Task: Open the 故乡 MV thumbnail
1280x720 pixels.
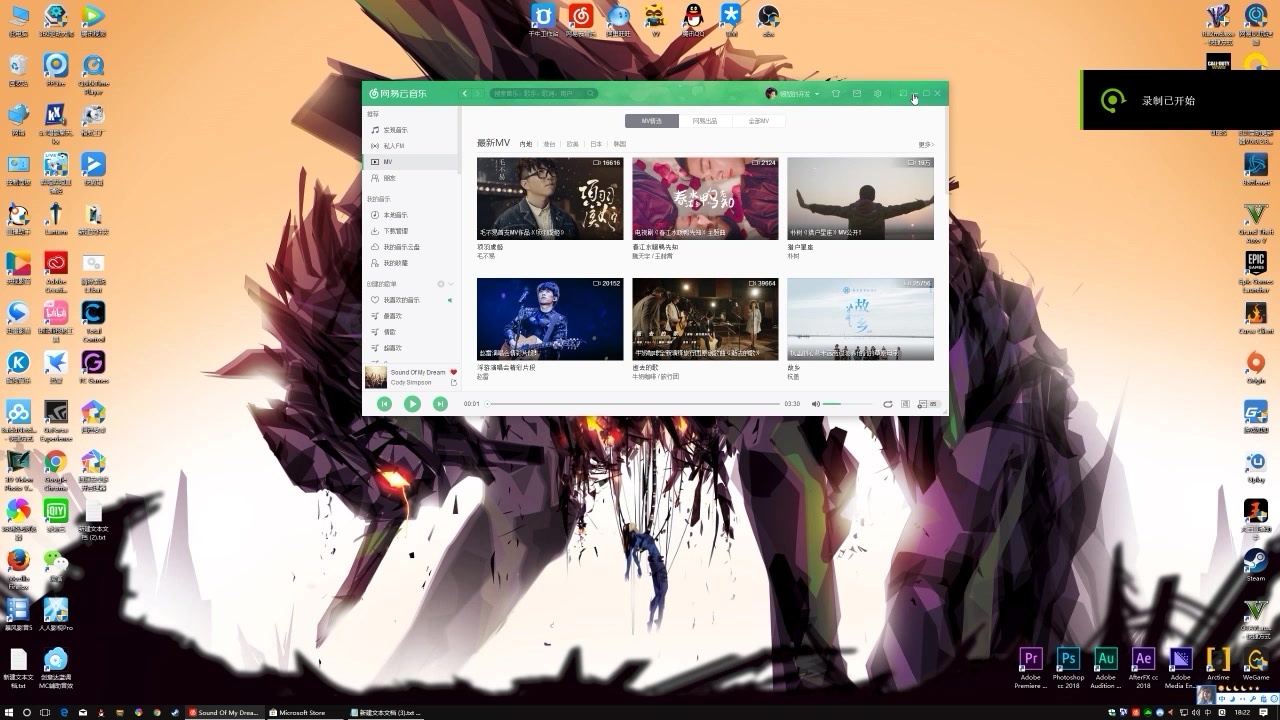Action: tap(860, 319)
